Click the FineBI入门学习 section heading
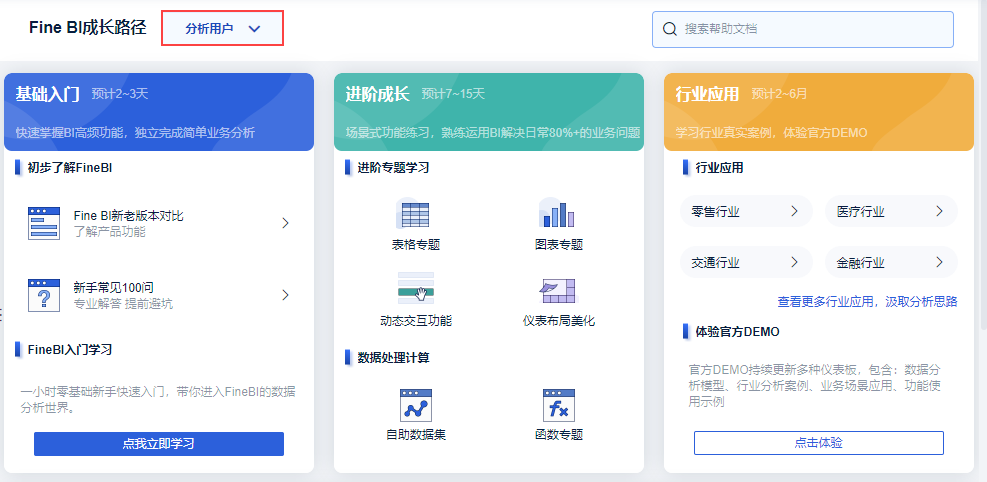 point(70,349)
